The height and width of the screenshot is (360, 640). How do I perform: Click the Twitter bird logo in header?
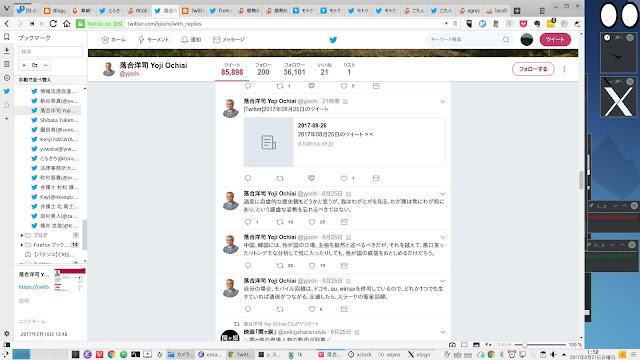(333, 40)
